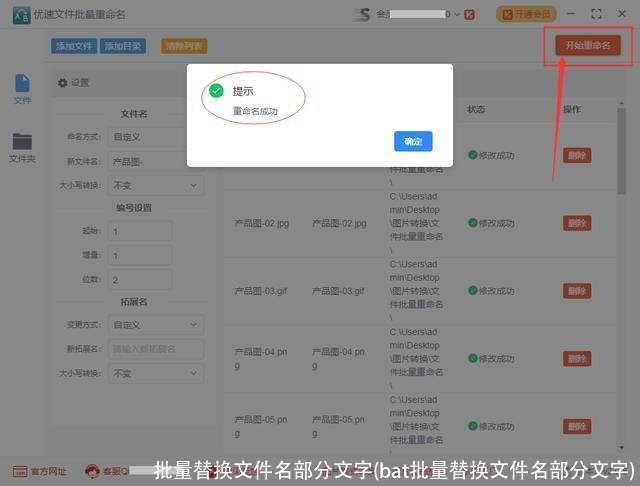
Task: Click the red icon beside the account name
Action: [x=469, y=15]
